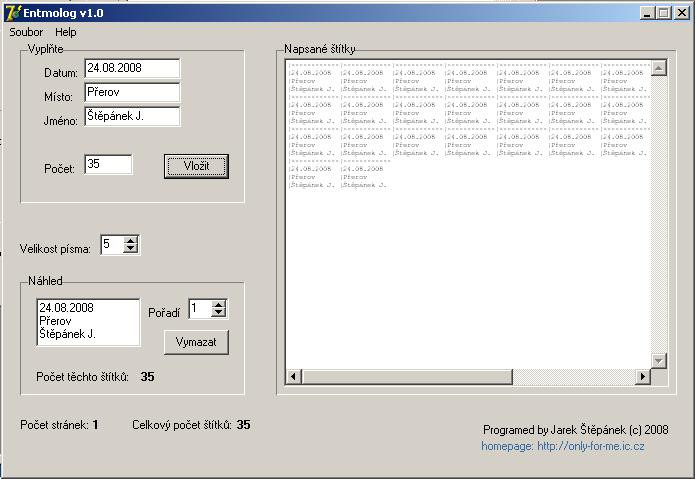Screen dimensions: 695x479
Task: Click the Celkový počet štítků value 35
Action: click(243, 425)
